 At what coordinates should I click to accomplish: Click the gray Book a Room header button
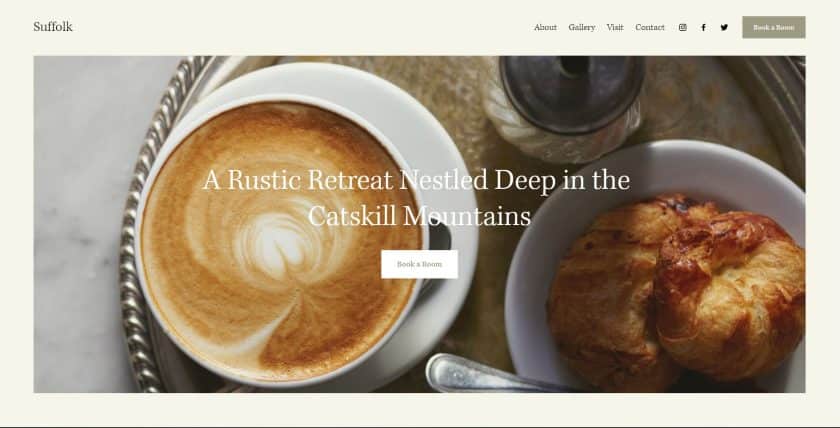[x=774, y=27]
